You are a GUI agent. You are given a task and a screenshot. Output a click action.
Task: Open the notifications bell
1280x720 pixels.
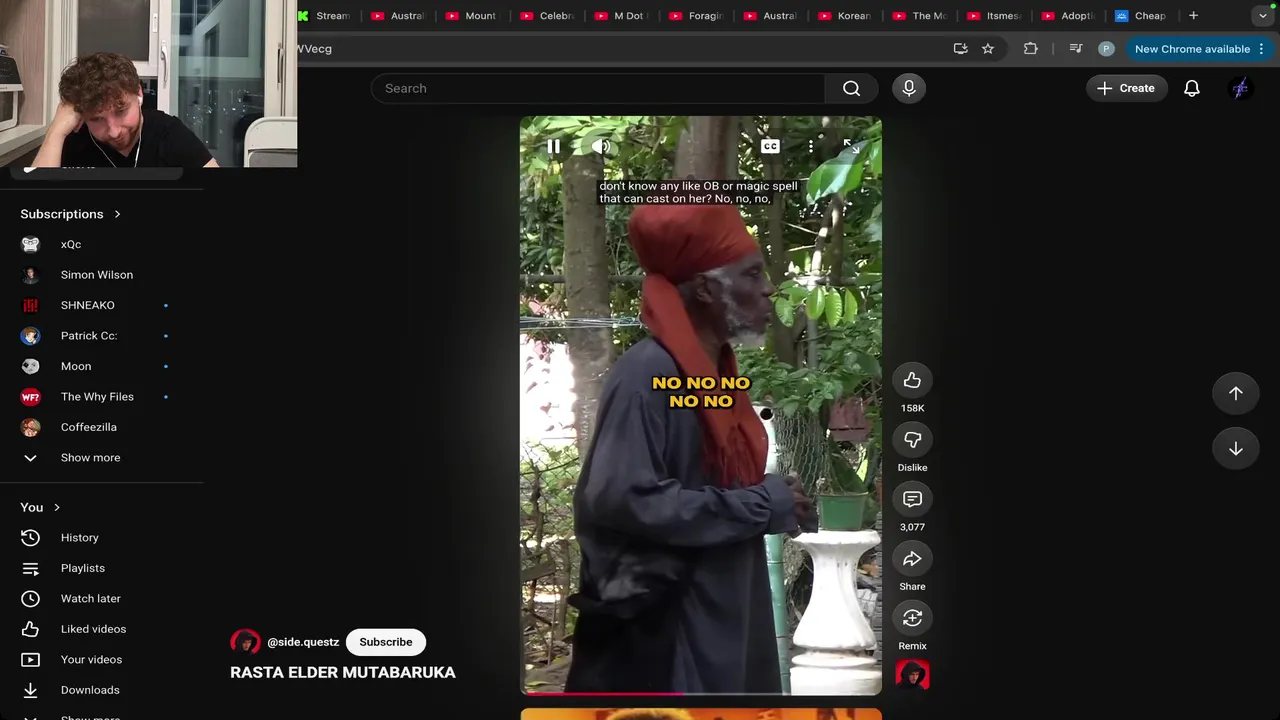pos(1192,88)
